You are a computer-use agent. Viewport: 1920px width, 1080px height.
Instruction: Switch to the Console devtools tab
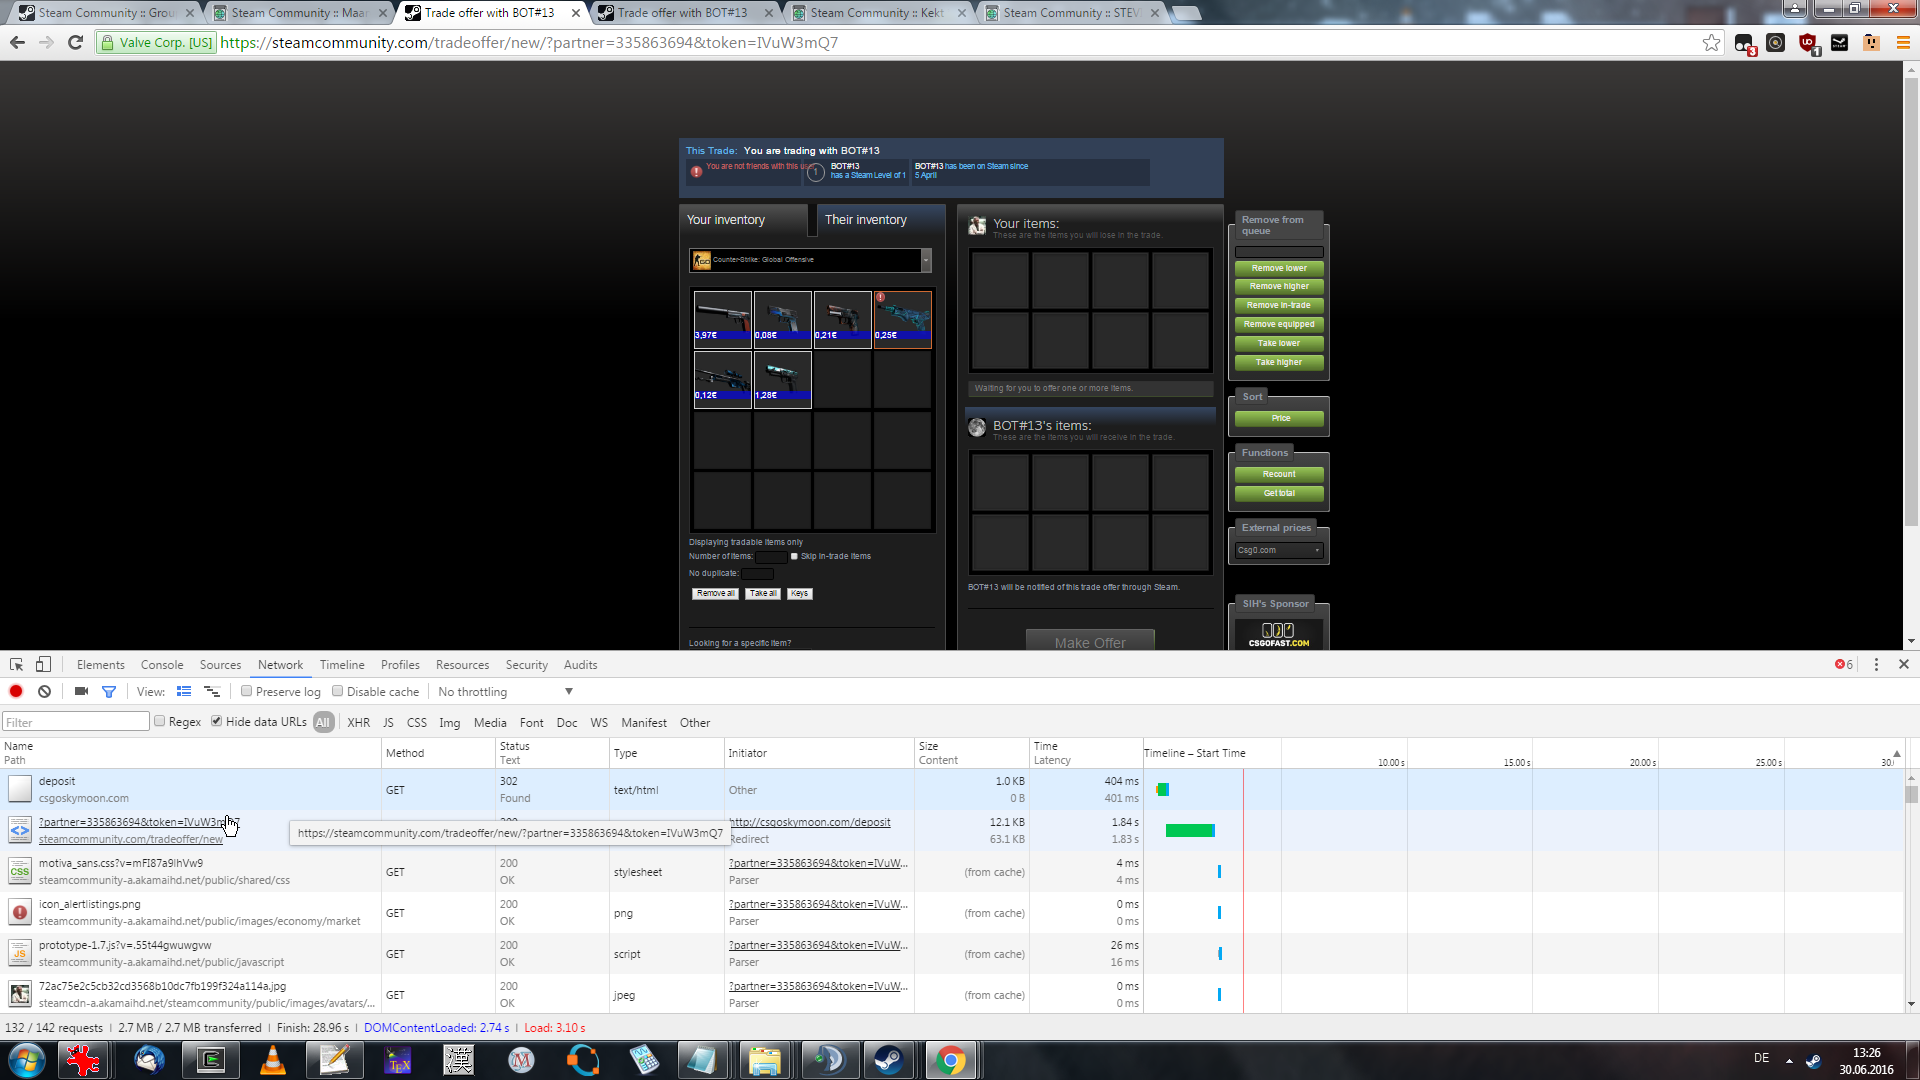[x=162, y=665]
